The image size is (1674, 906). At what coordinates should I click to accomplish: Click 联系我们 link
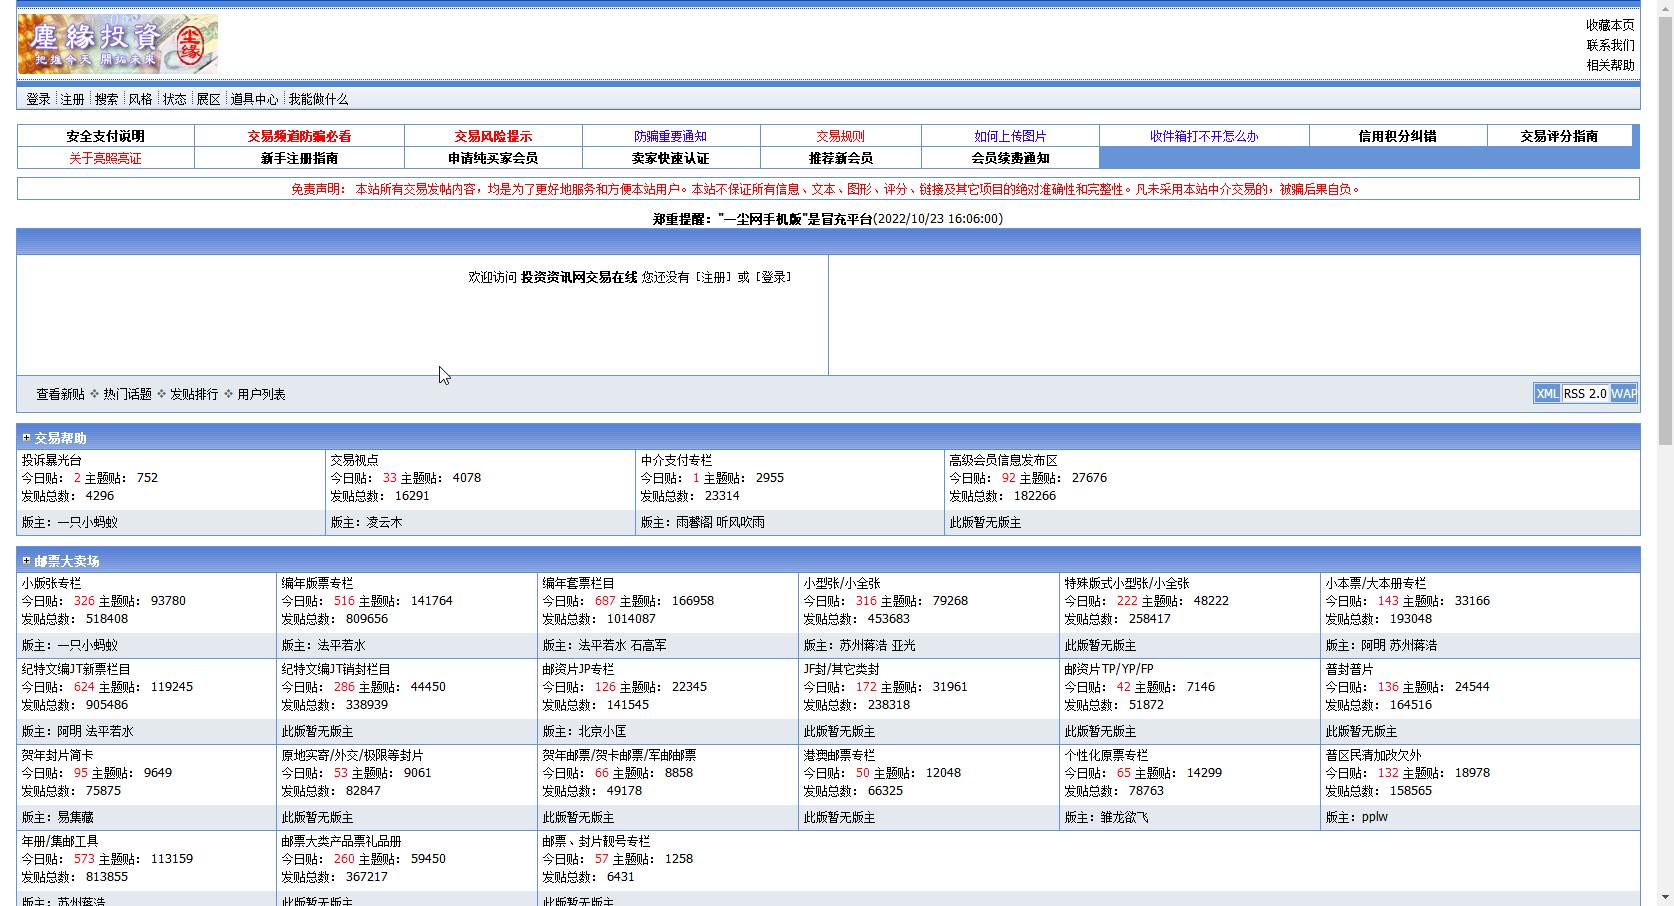pyautogui.click(x=1610, y=45)
